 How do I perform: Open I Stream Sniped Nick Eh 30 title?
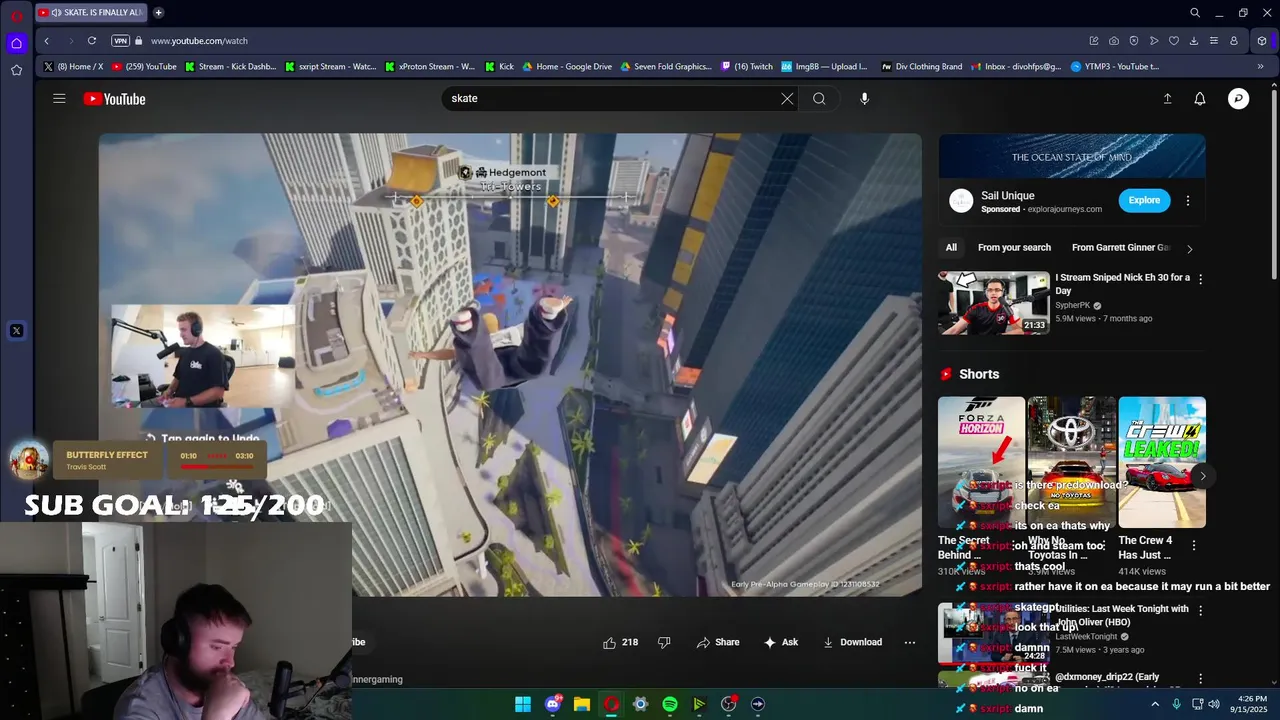(1122, 284)
